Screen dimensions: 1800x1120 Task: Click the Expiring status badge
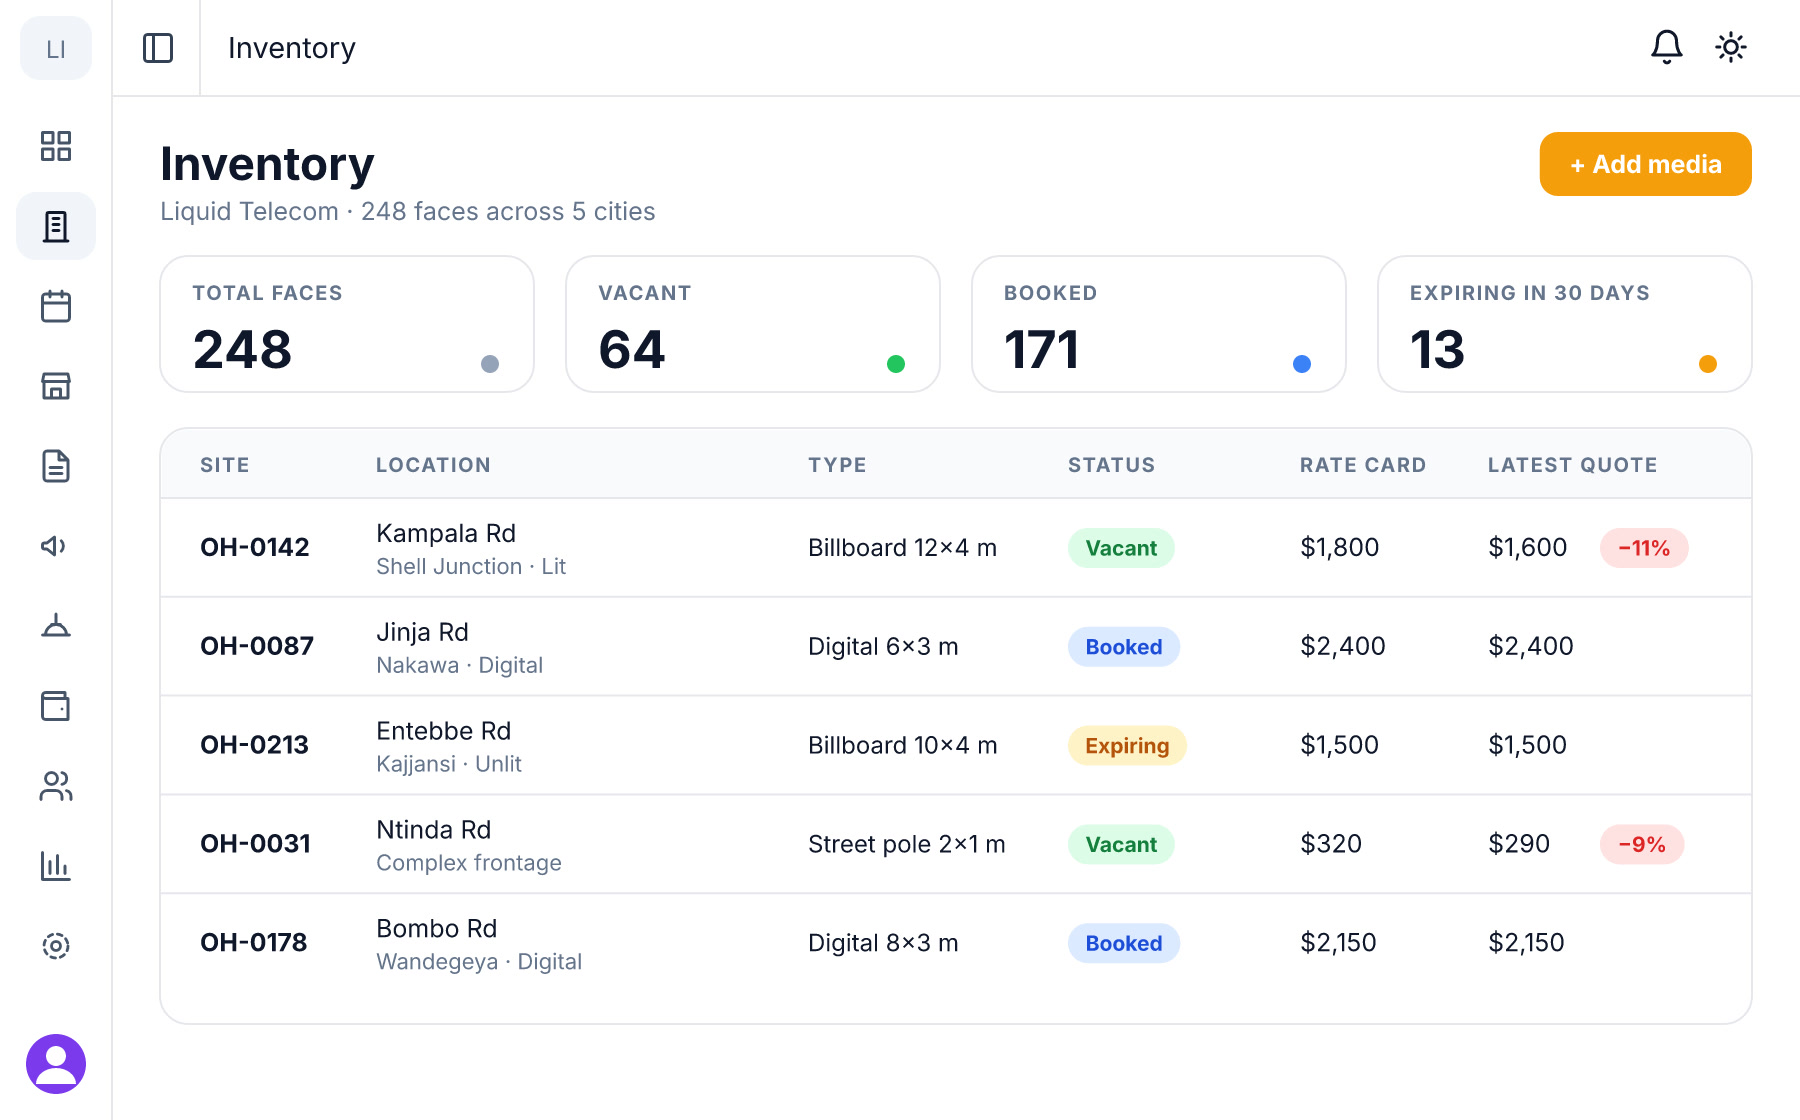point(1127,746)
